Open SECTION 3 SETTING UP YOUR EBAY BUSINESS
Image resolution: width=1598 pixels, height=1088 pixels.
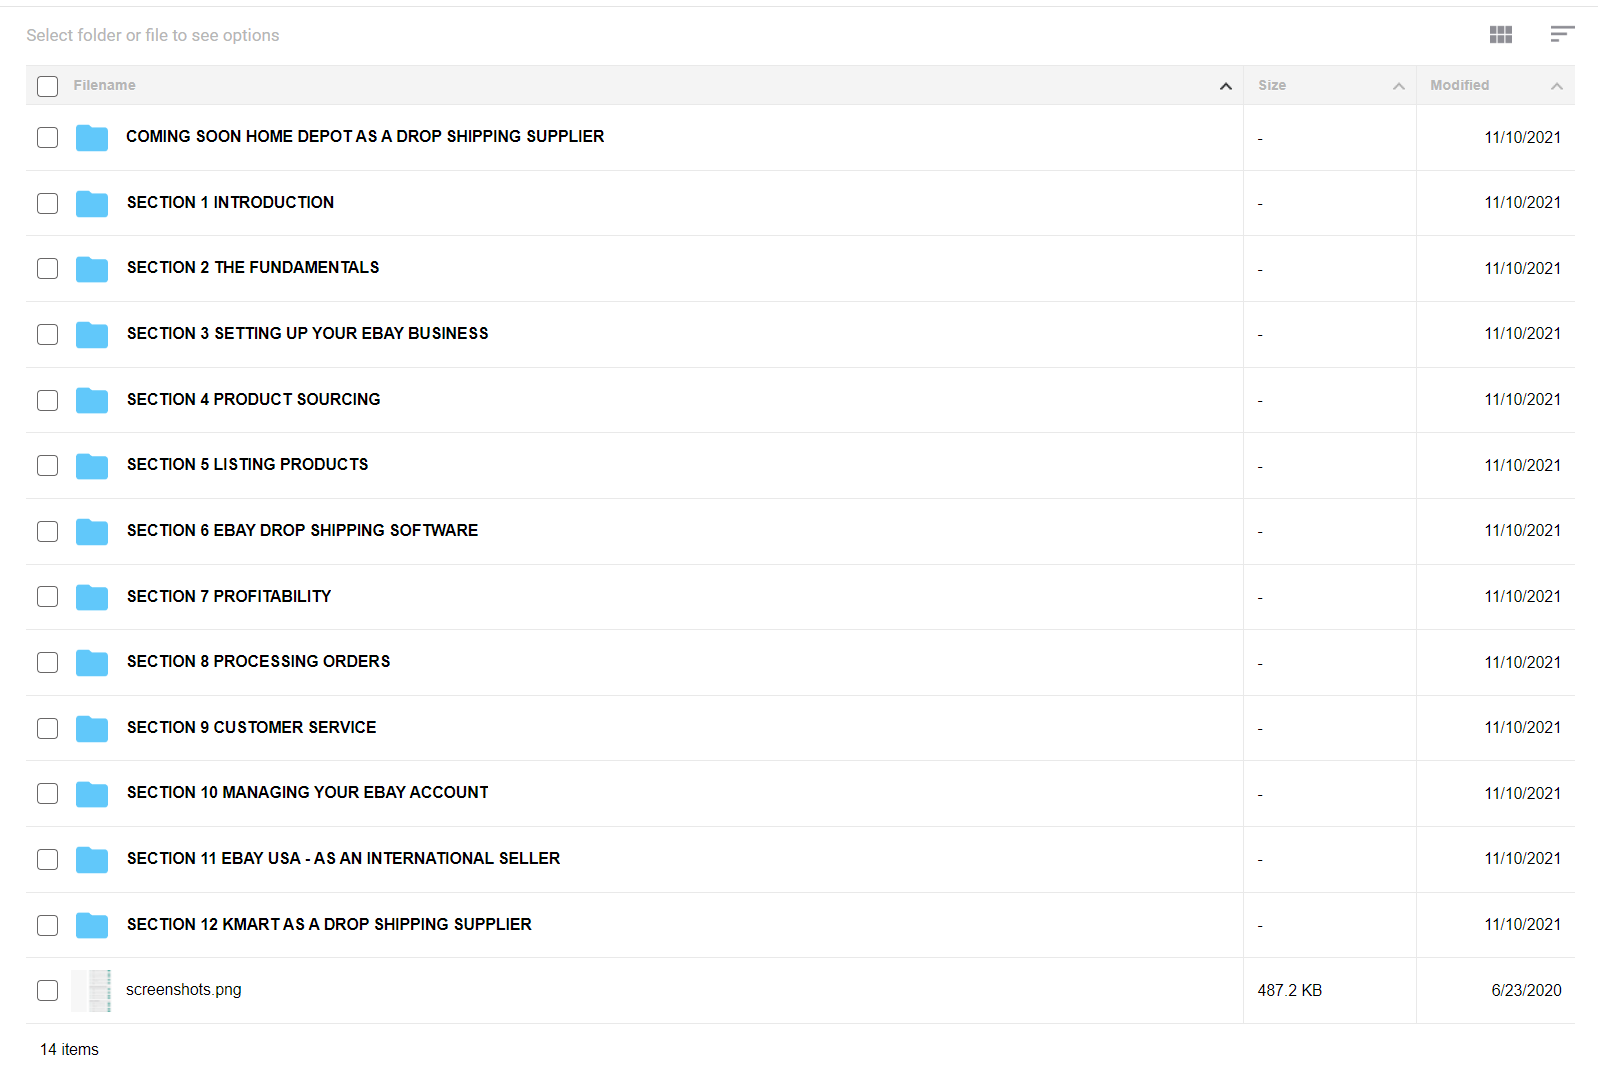tap(307, 333)
